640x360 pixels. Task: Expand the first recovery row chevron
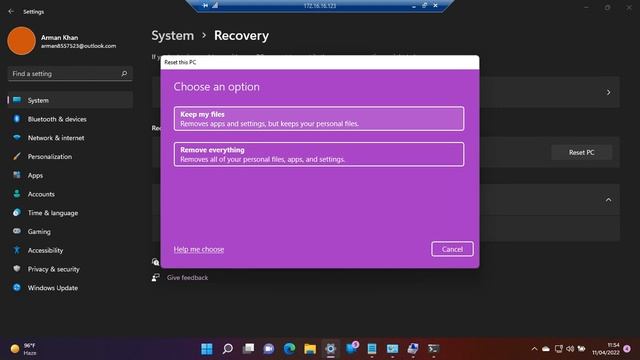point(608,93)
